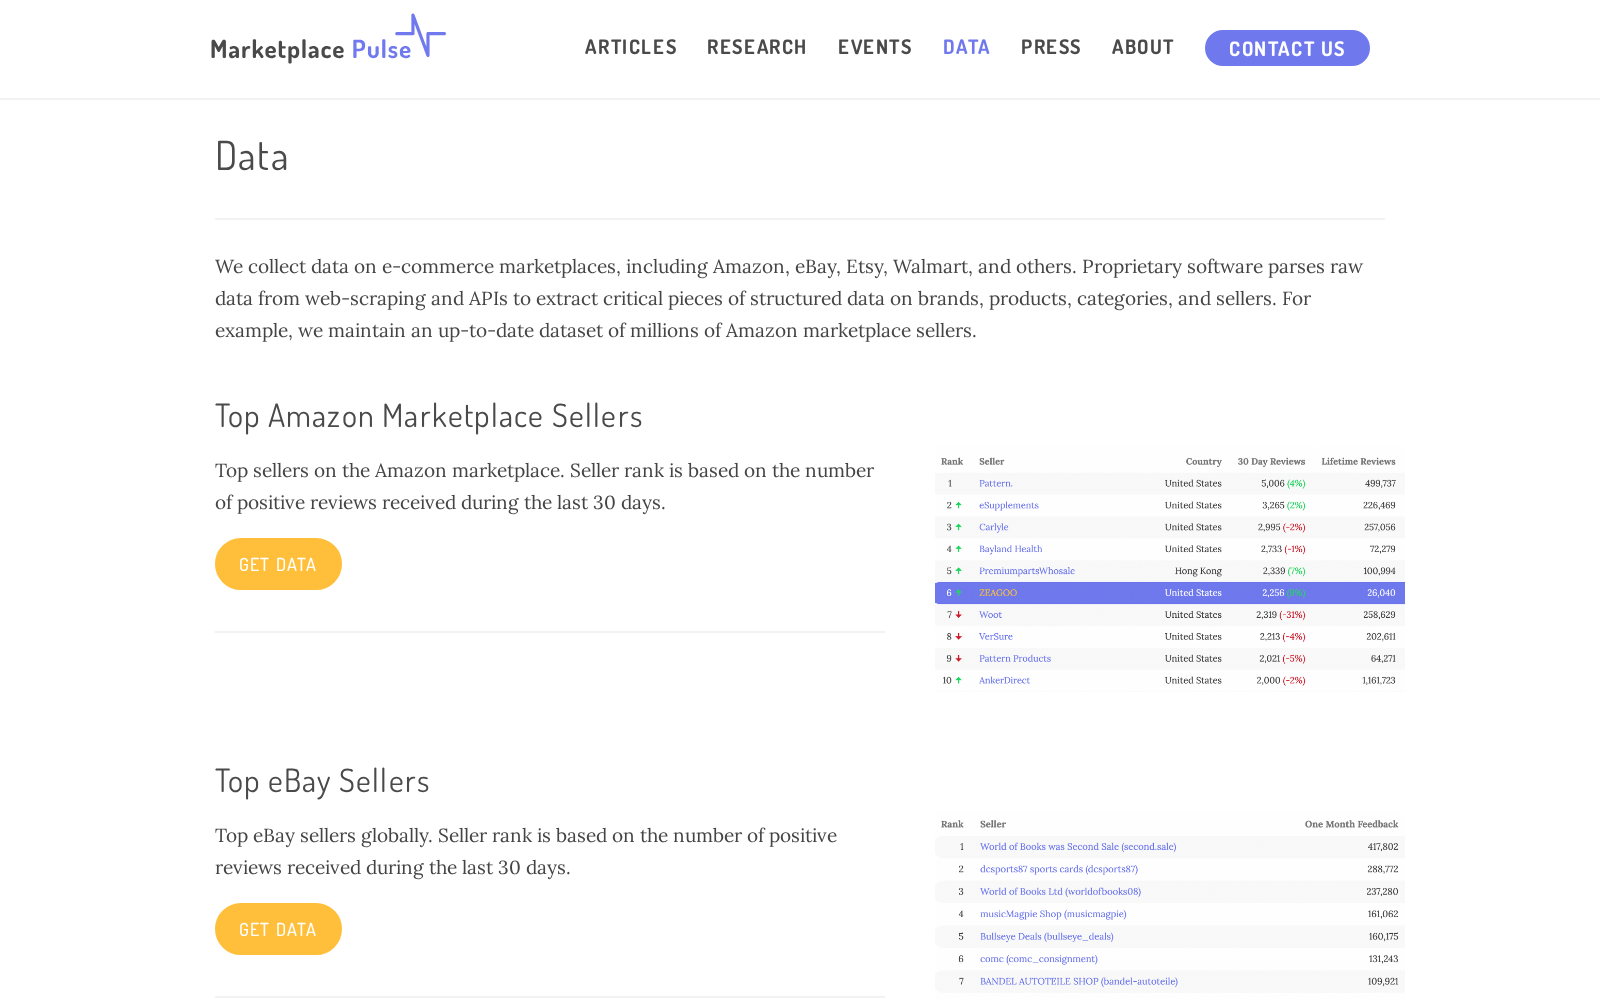
Task: Select the Data nav item
Action: (x=966, y=47)
